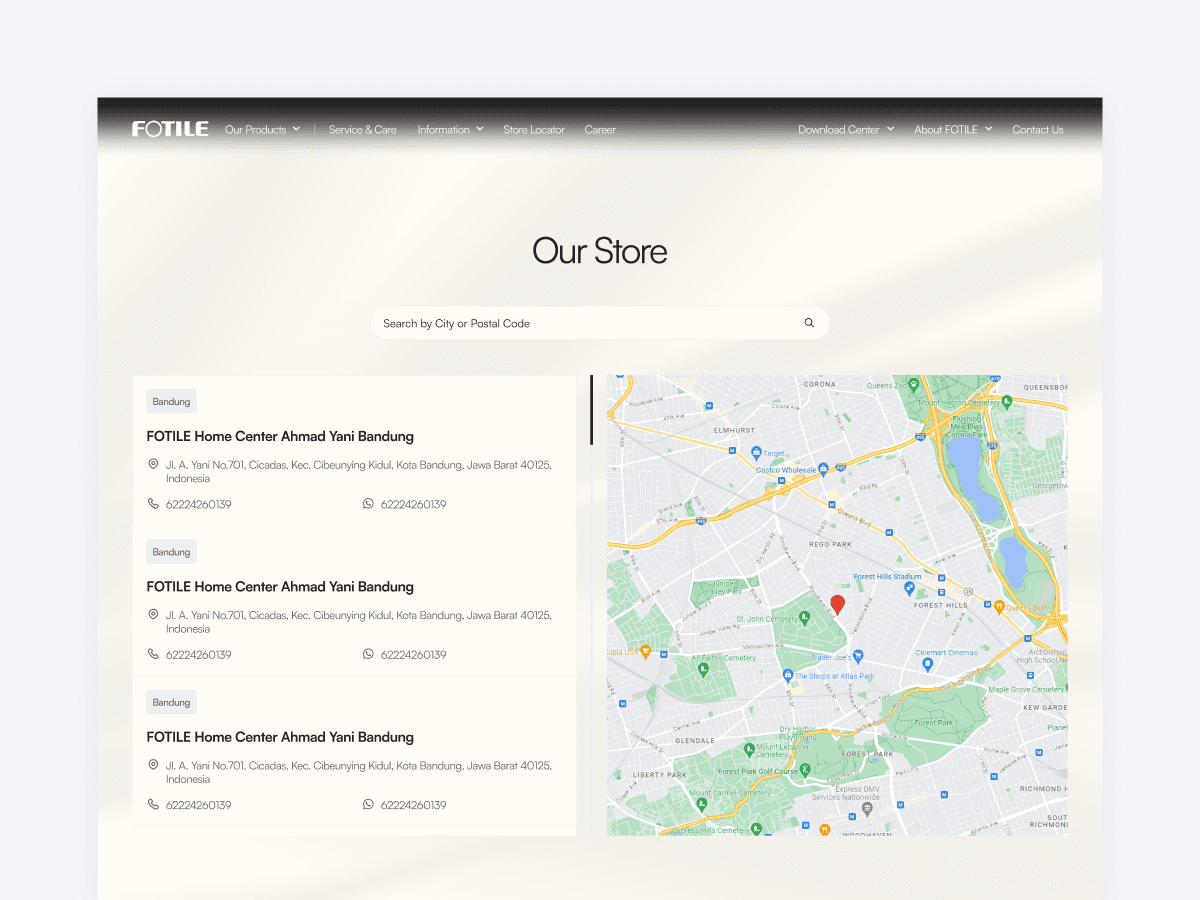The image size is (1200, 900).
Task: Click the phone icon in the last store card
Action: (x=153, y=804)
